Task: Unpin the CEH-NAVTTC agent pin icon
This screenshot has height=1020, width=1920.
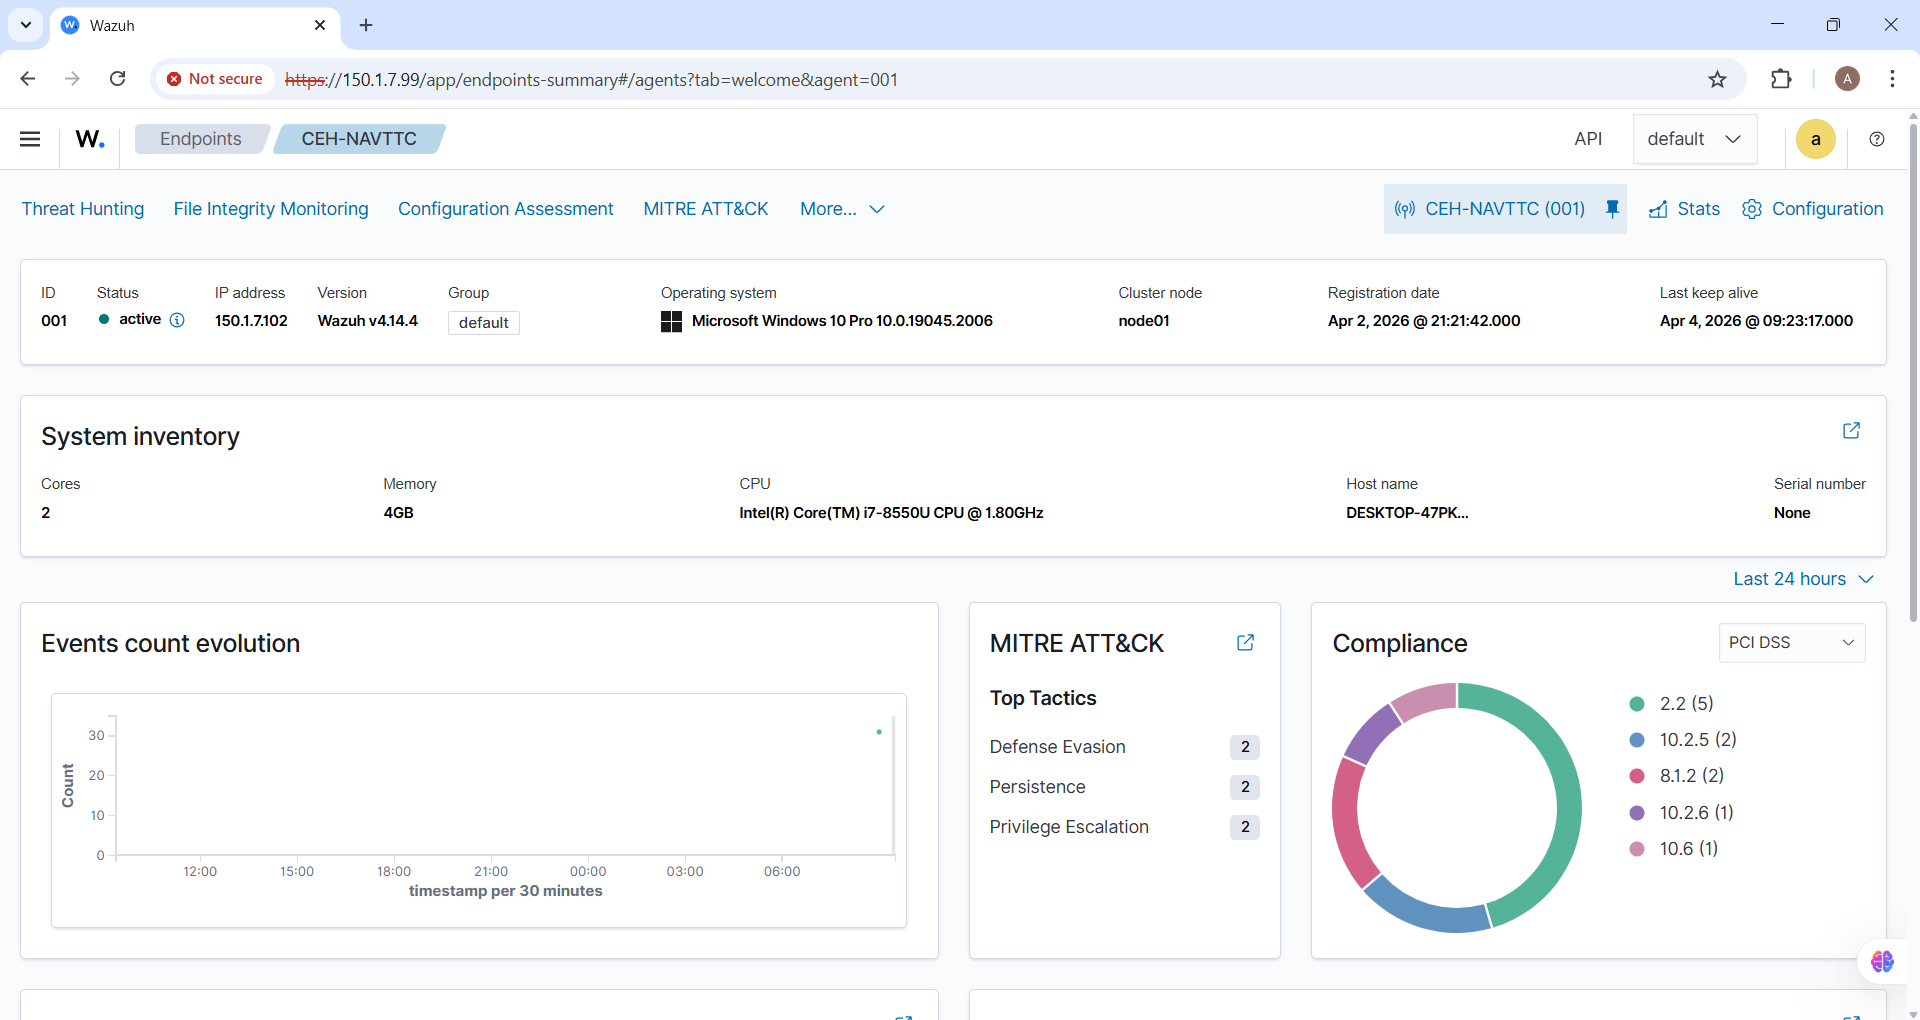Action: (1612, 208)
